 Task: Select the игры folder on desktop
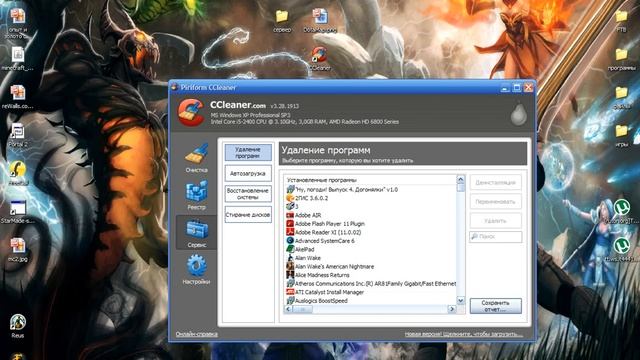point(621,136)
